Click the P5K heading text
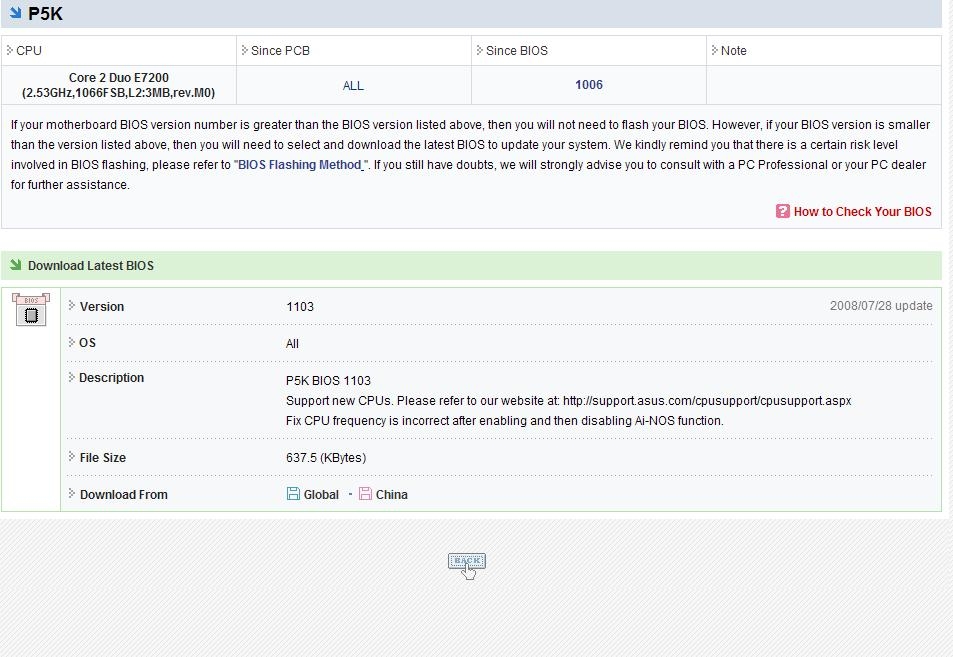953x657 pixels. coord(45,13)
